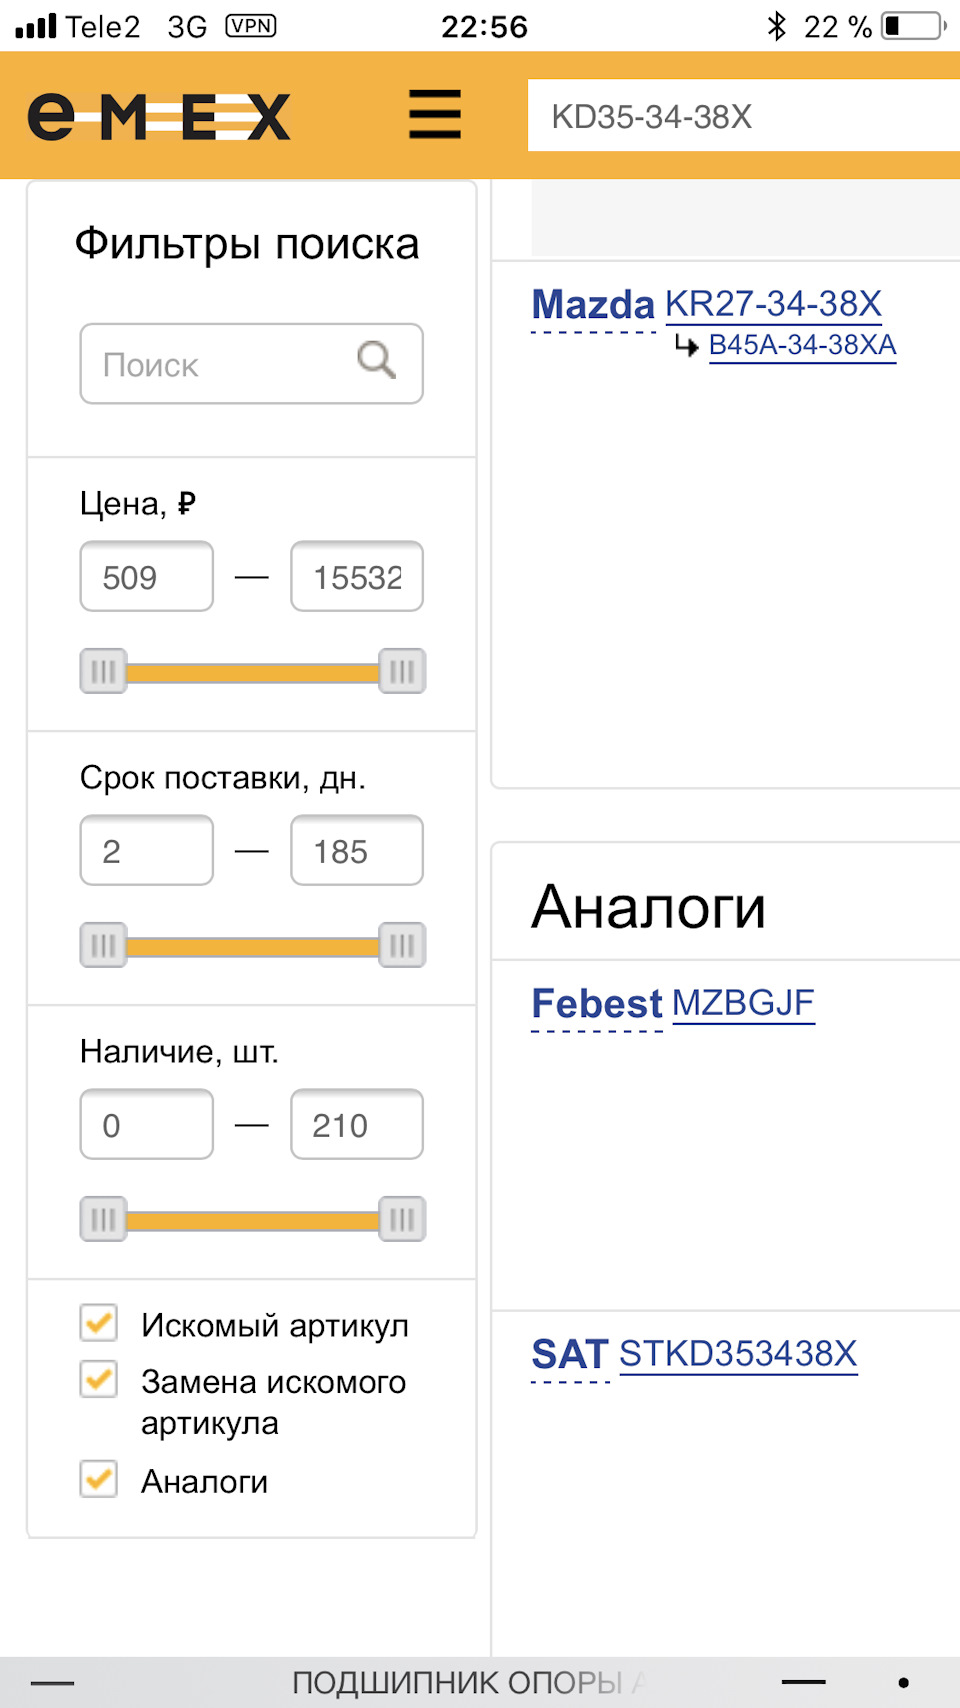Open the hamburger menu

click(x=435, y=114)
